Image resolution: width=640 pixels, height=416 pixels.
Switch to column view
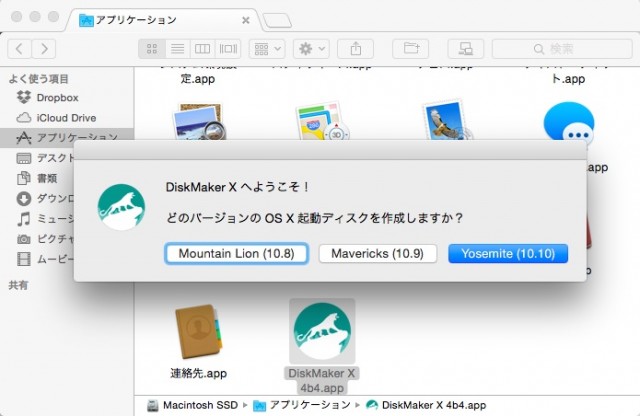[x=202, y=49]
